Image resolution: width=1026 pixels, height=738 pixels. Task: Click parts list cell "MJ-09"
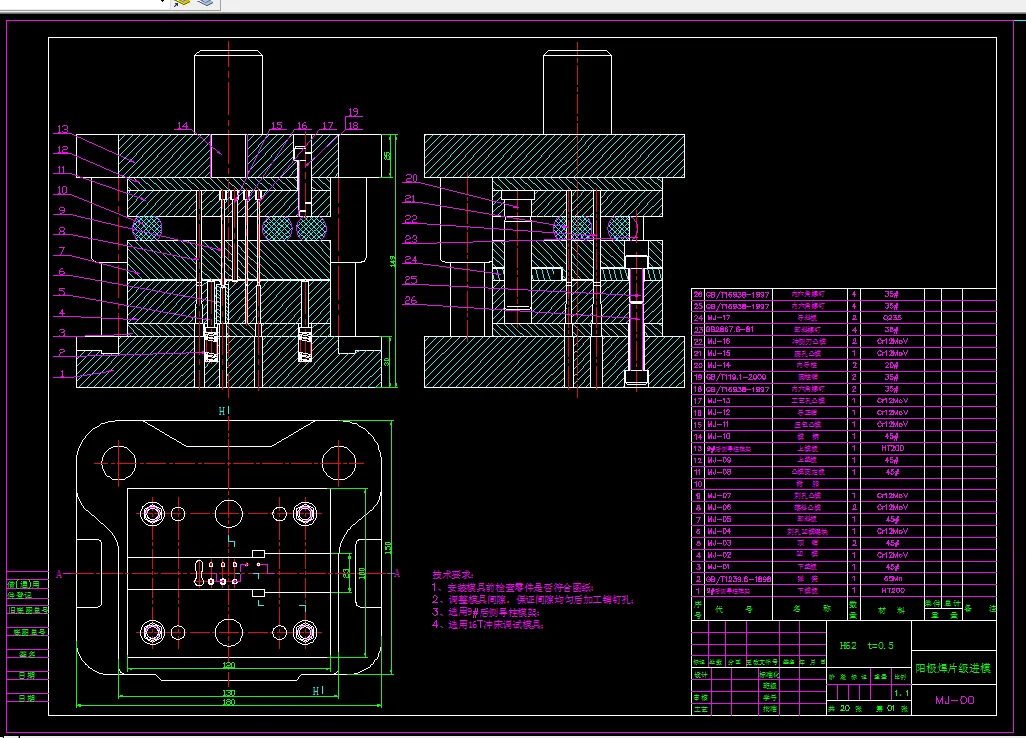[718, 460]
